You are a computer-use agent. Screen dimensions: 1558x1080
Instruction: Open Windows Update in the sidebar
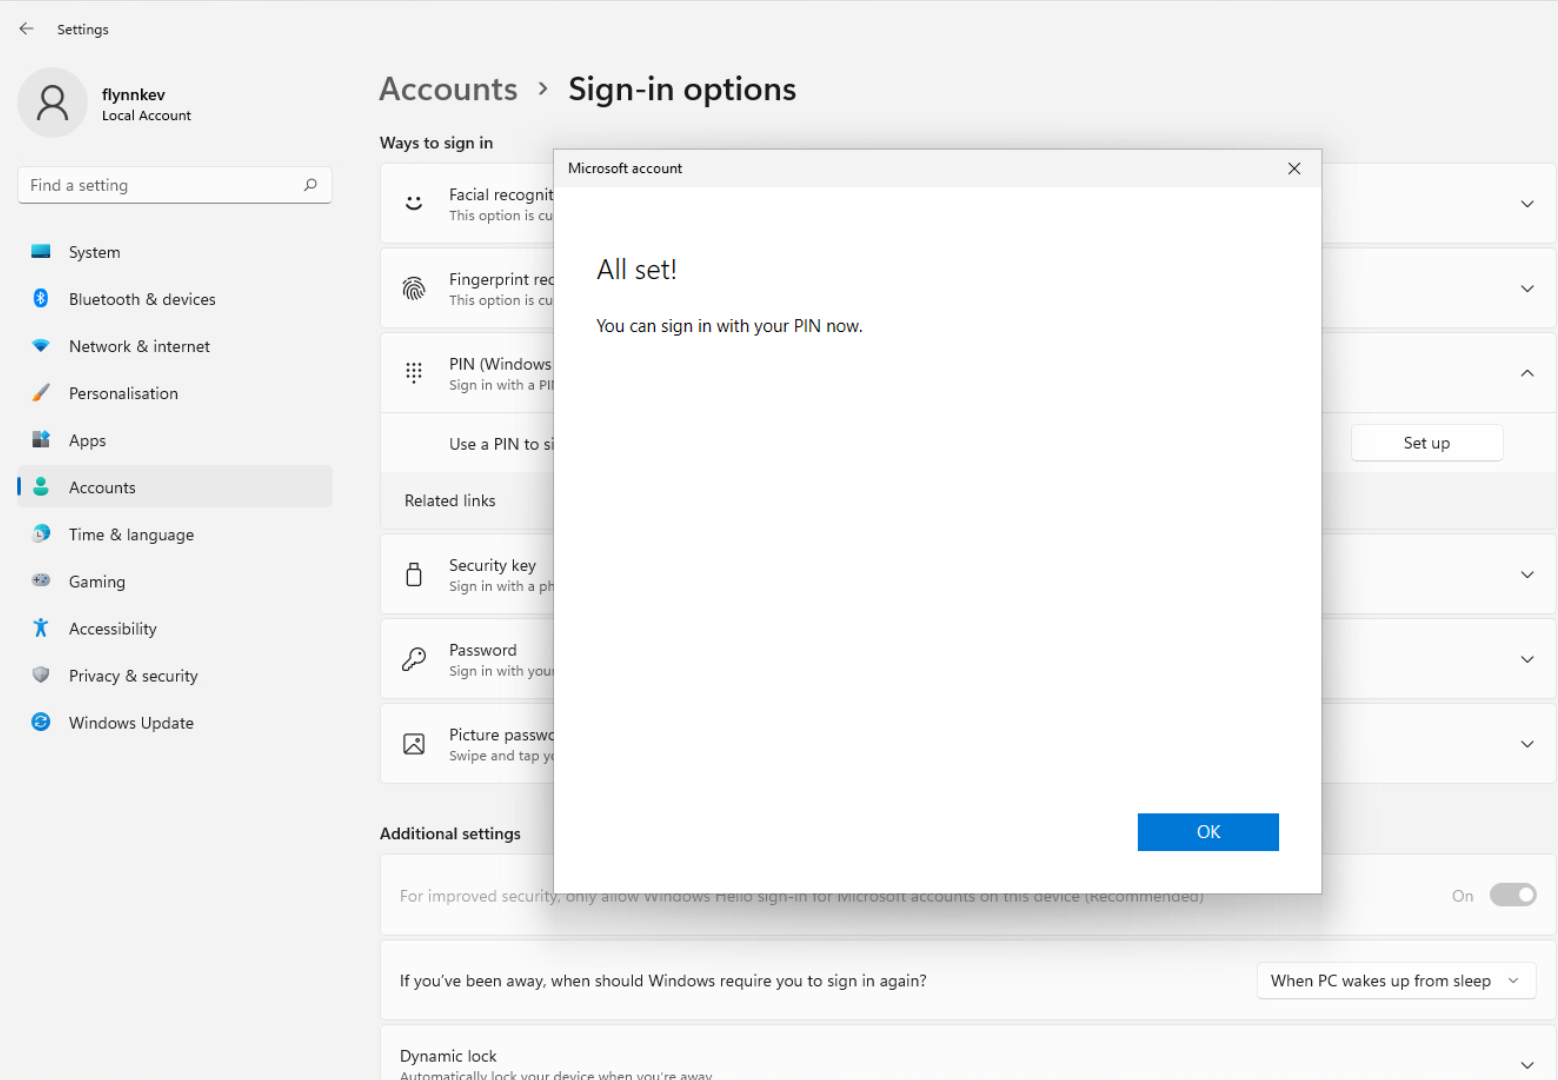coord(131,723)
